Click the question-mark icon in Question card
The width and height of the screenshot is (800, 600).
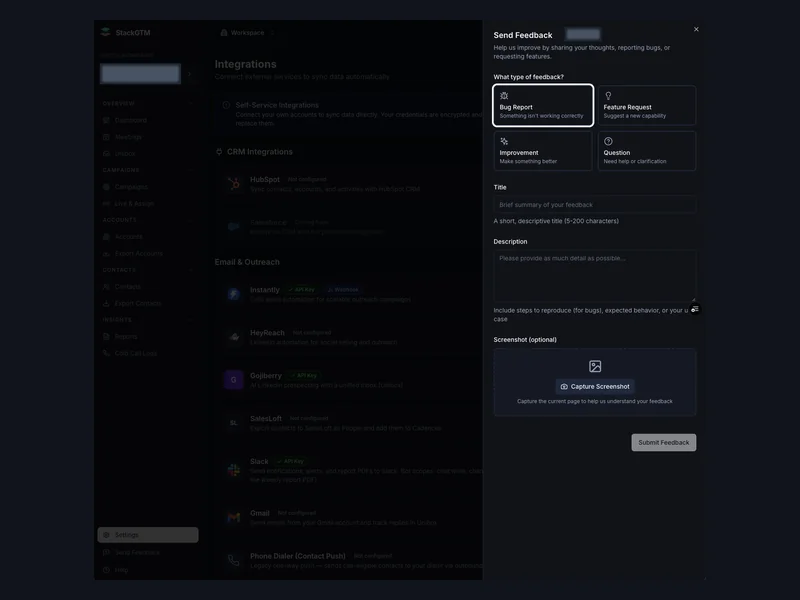click(x=608, y=141)
